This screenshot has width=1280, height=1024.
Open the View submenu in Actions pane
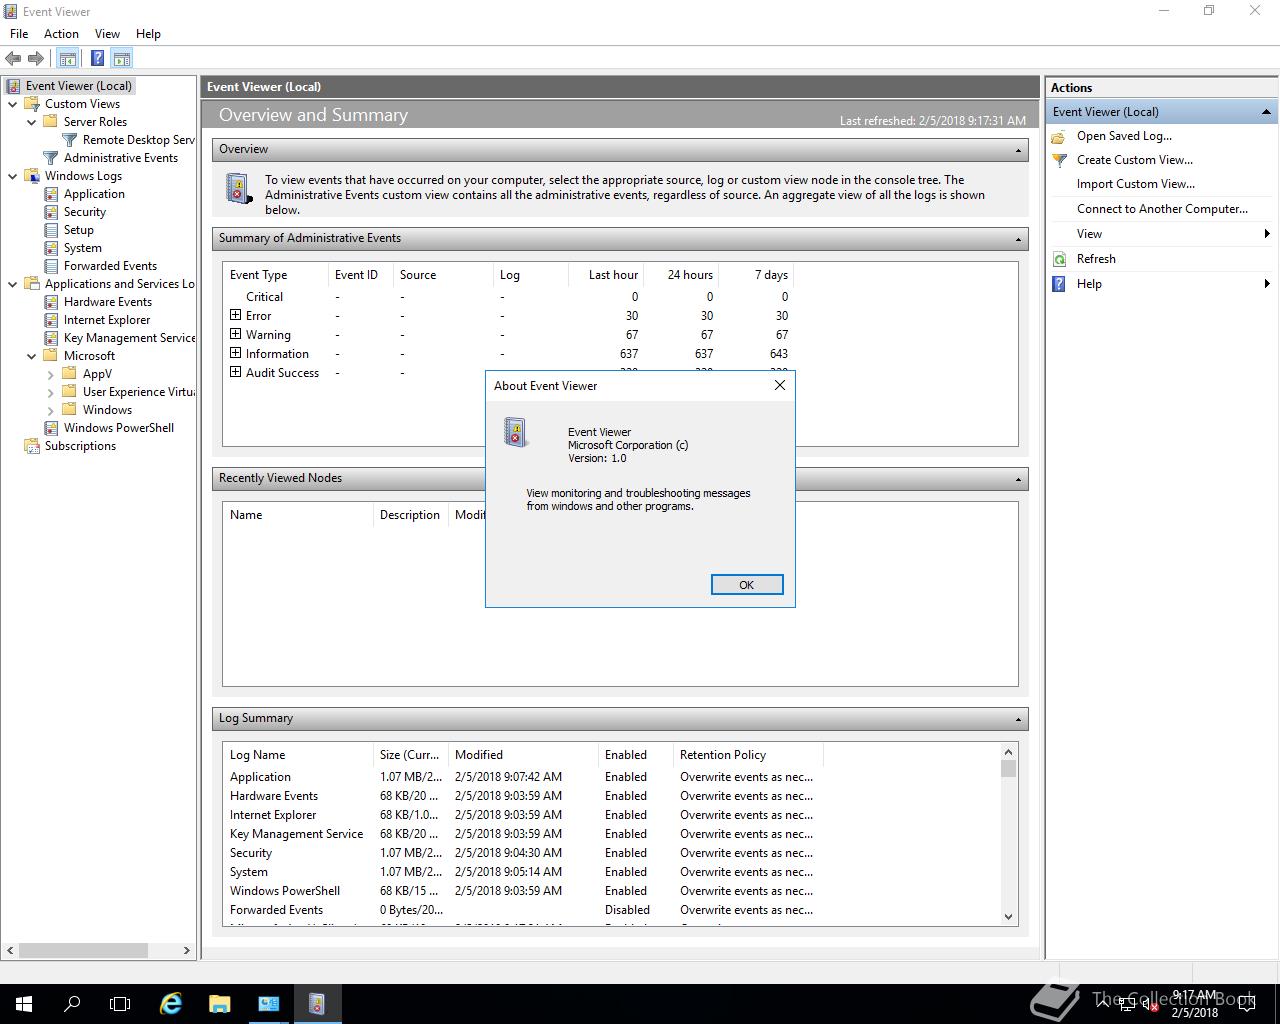(x=1162, y=234)
